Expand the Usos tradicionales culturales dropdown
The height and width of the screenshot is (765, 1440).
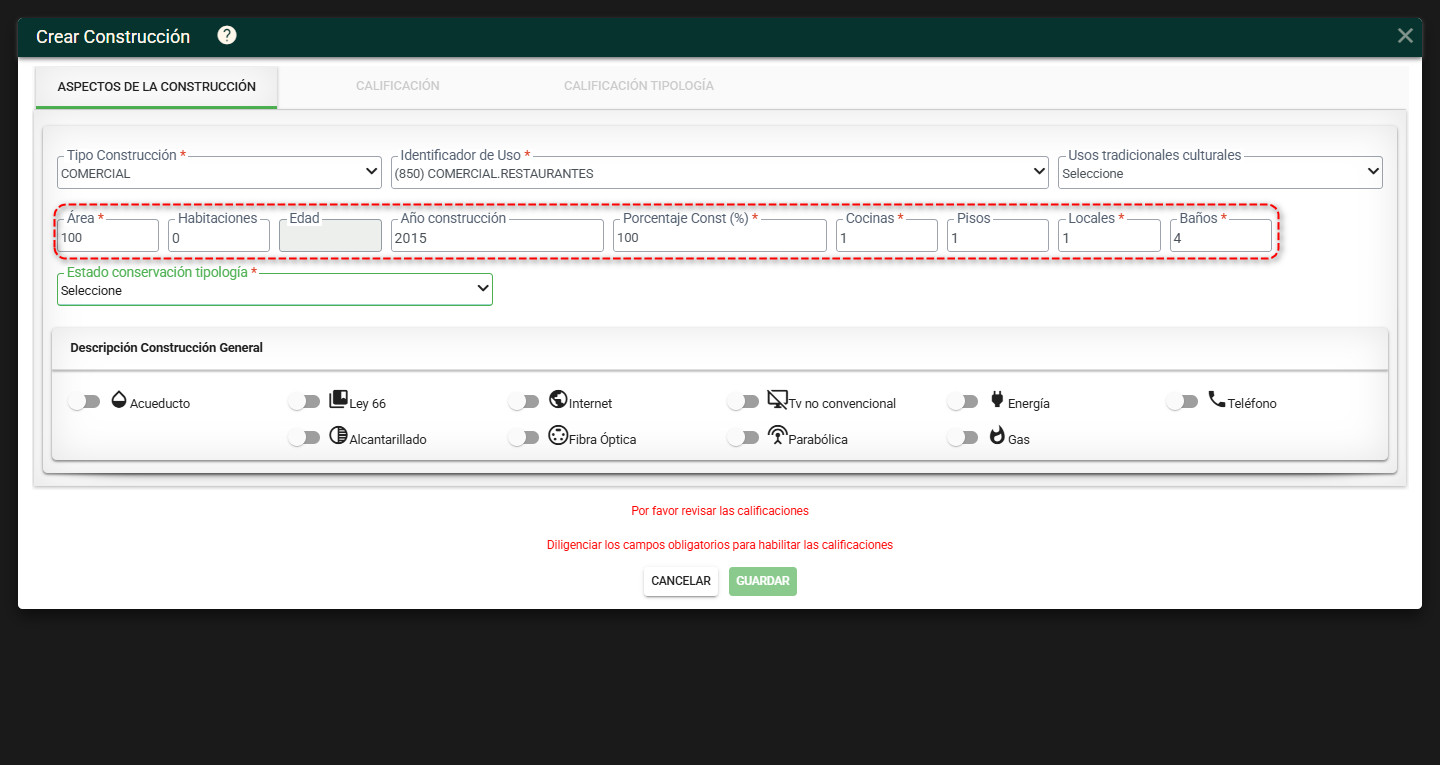1220,172
